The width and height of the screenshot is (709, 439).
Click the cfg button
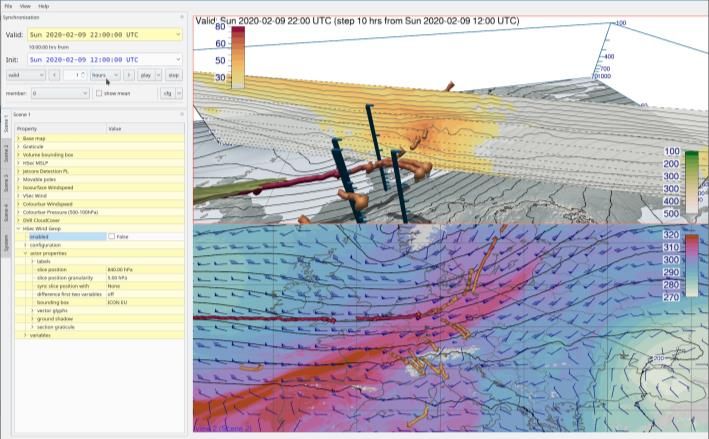167,93
